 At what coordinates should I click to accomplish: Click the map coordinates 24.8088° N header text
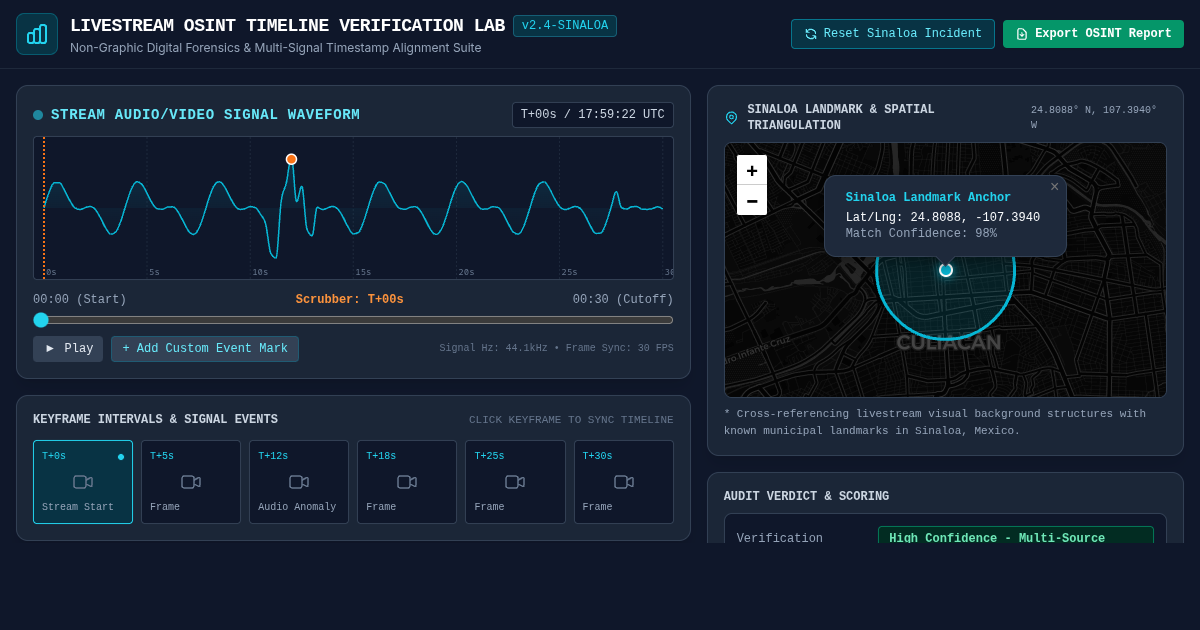click(x=1094, y=117)
